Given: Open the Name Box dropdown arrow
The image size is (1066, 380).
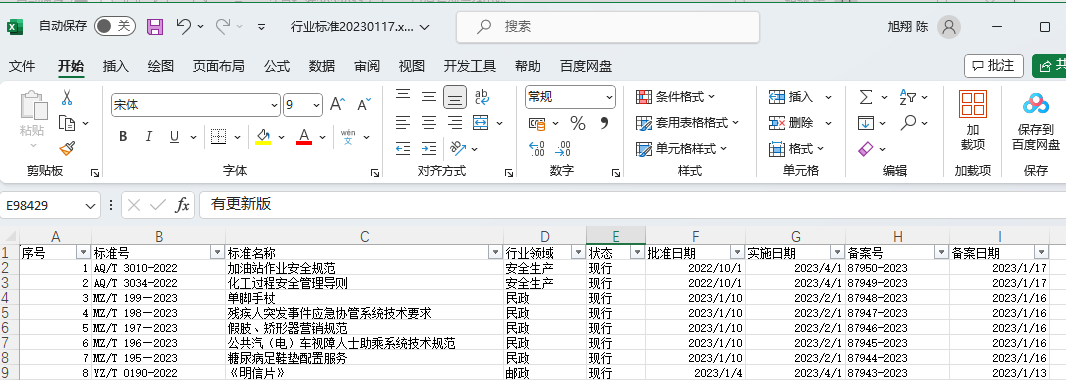Looking at the screenshot, I should 91,205.
